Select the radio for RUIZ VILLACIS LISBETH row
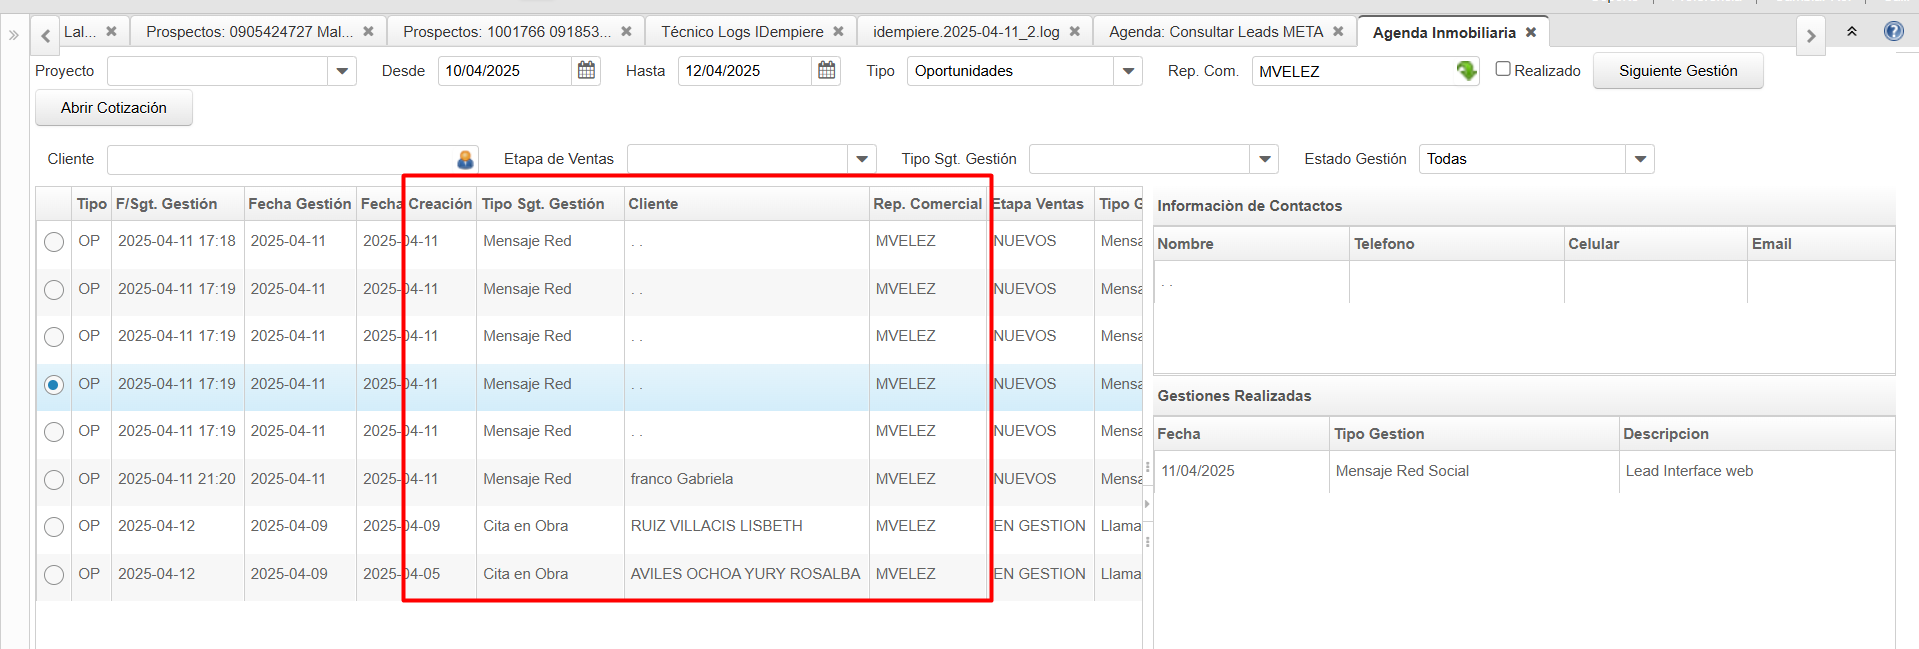 coord(54,527)
